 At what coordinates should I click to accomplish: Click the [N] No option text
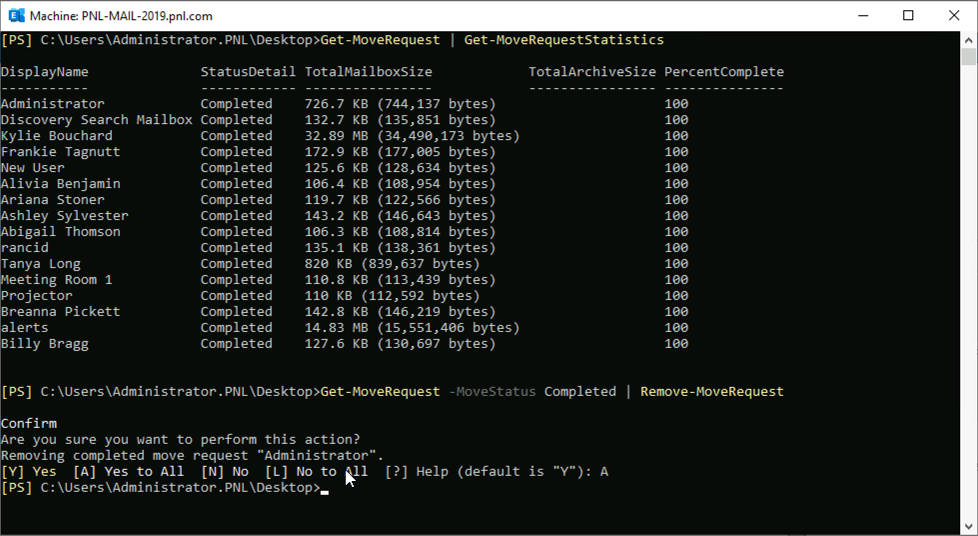(x=225, y=472)
